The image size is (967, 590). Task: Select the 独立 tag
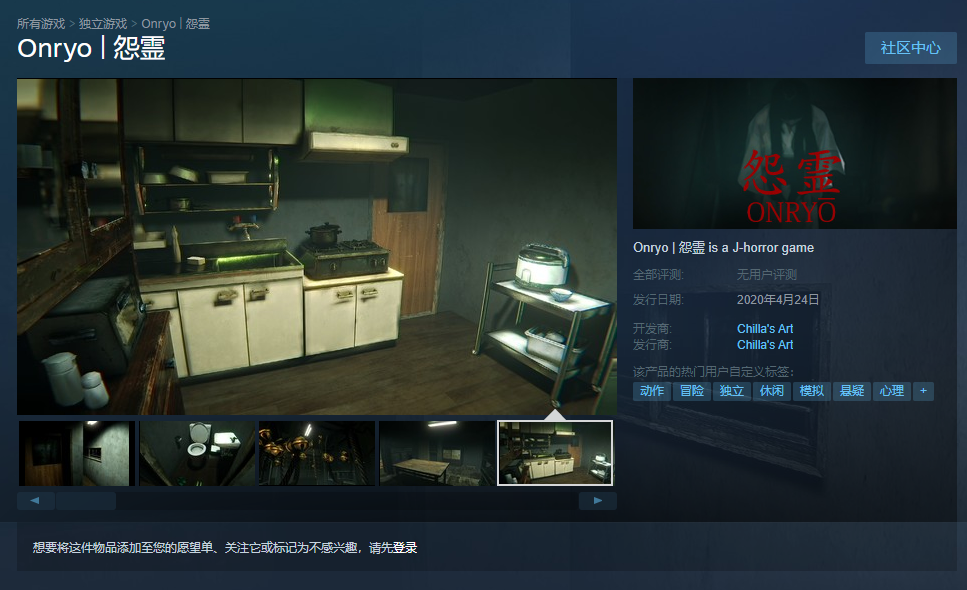pyautogui.click(x=731, y=391)
